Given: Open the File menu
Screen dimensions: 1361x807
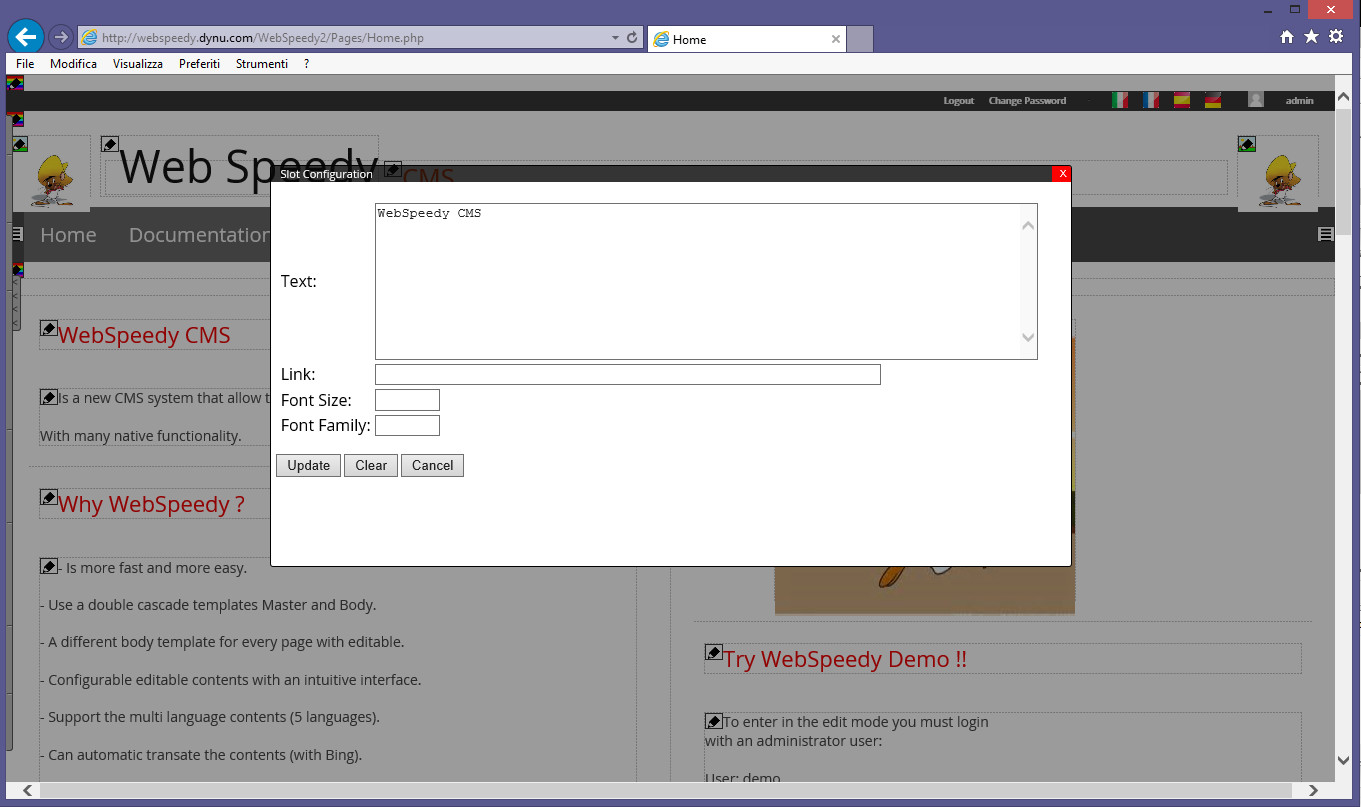Looking at the screenshot, I should tap(25, 64).
